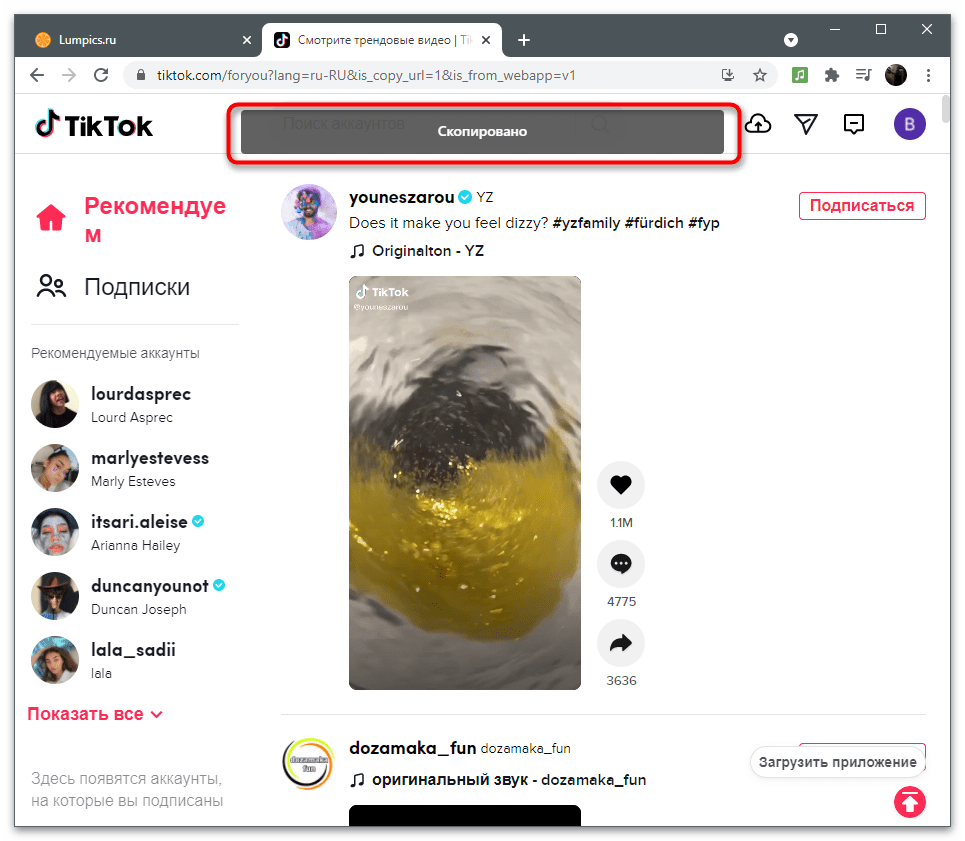Screen dimensions: 965x841
Task: Go back with browser back arrow
Action: (37, 75)
